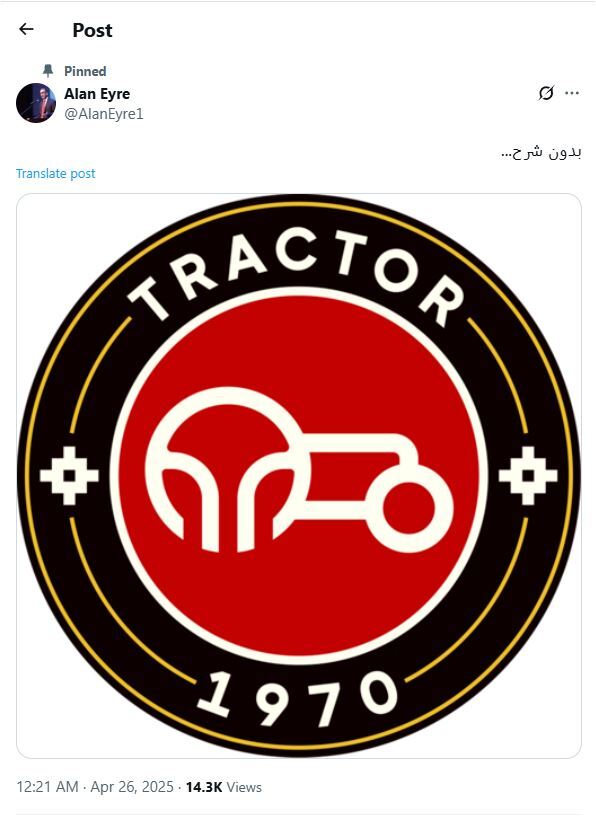The image size is (596, 819).
Task: Open the three-dot more options menu
Action: 572,93
